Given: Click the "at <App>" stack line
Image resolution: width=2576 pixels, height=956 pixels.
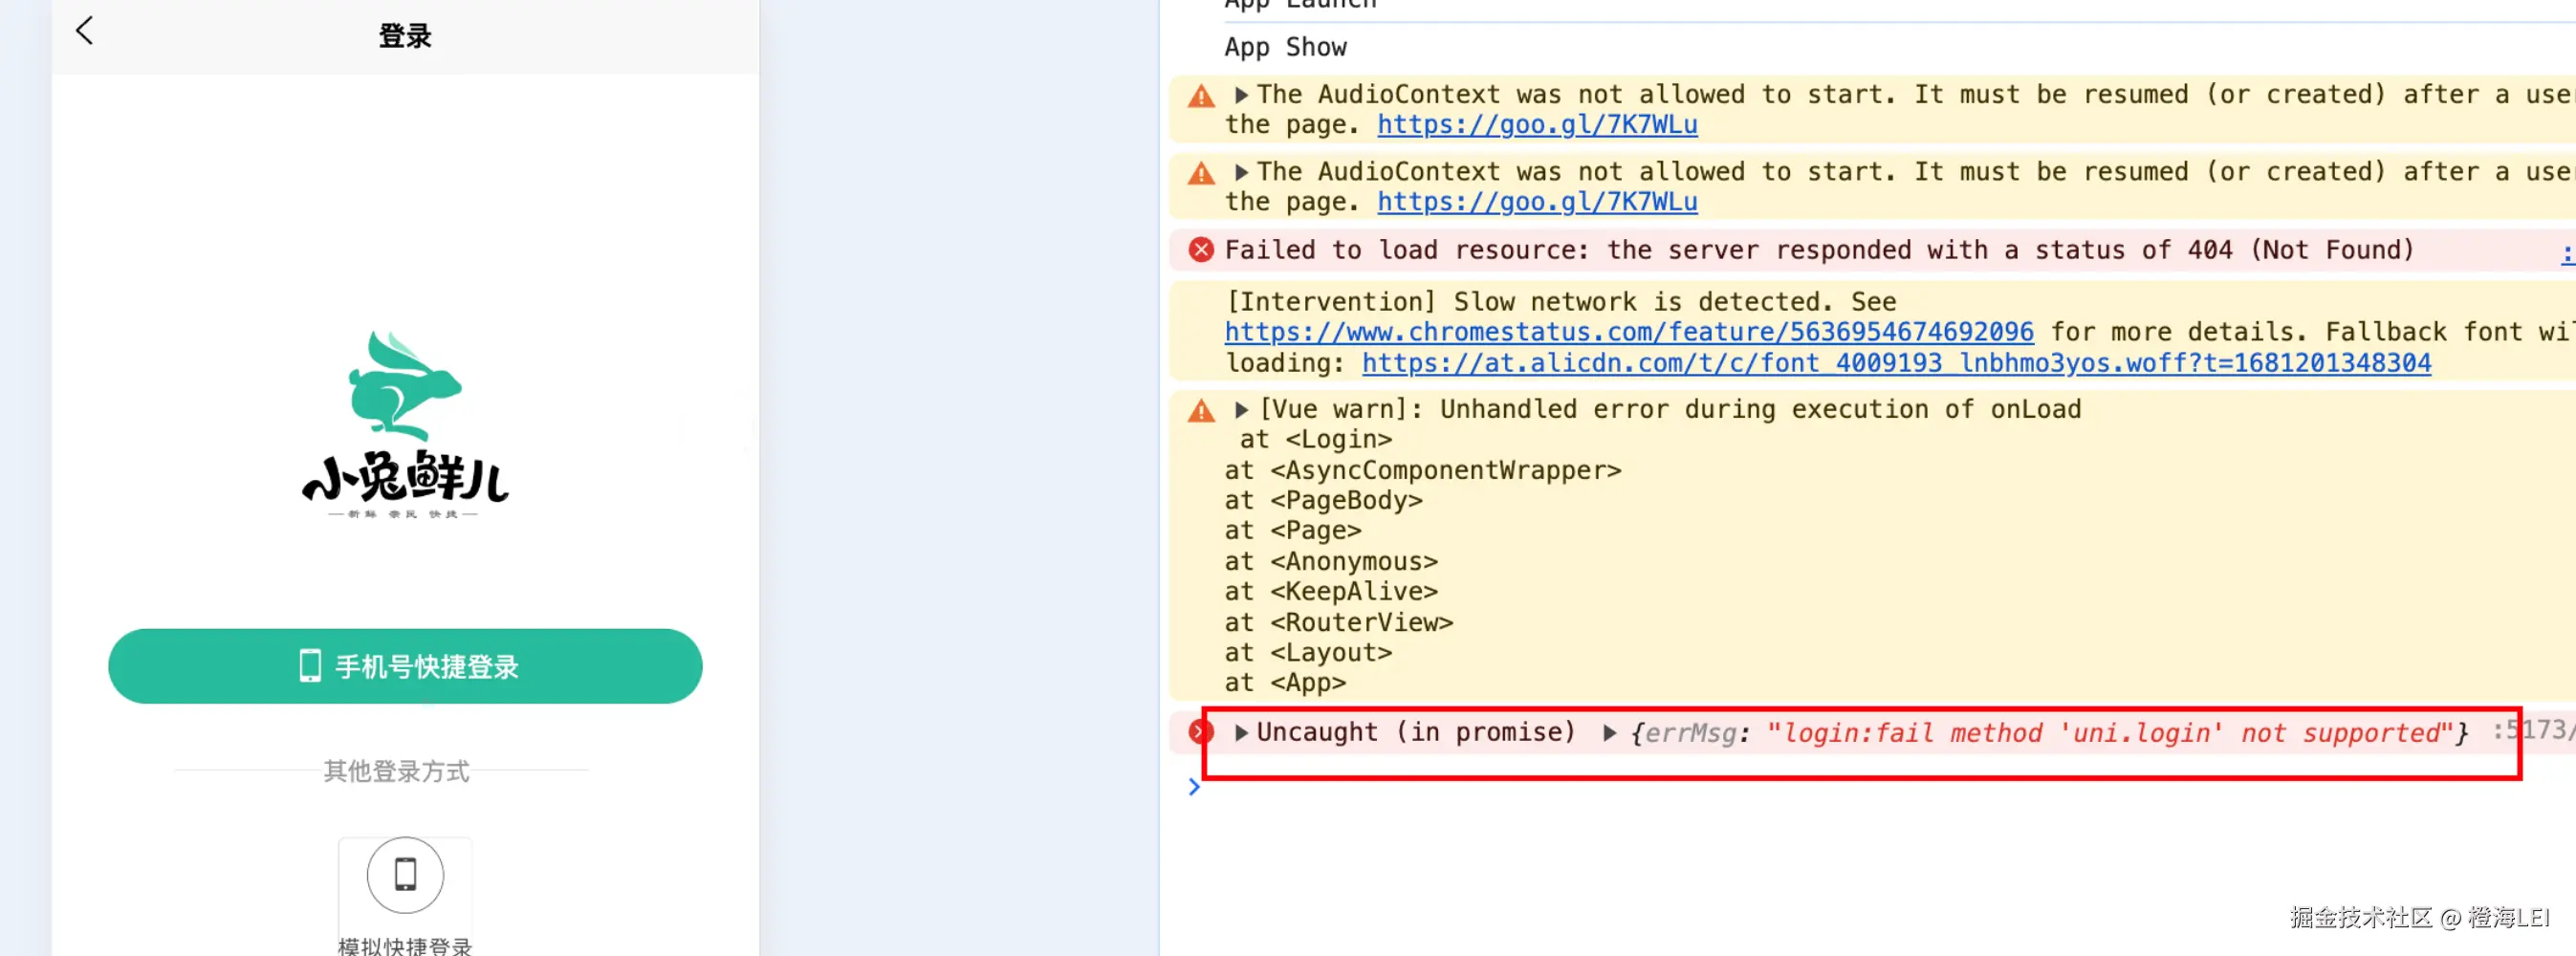Looking at the screenshot, I should [x=1285, y=682].
